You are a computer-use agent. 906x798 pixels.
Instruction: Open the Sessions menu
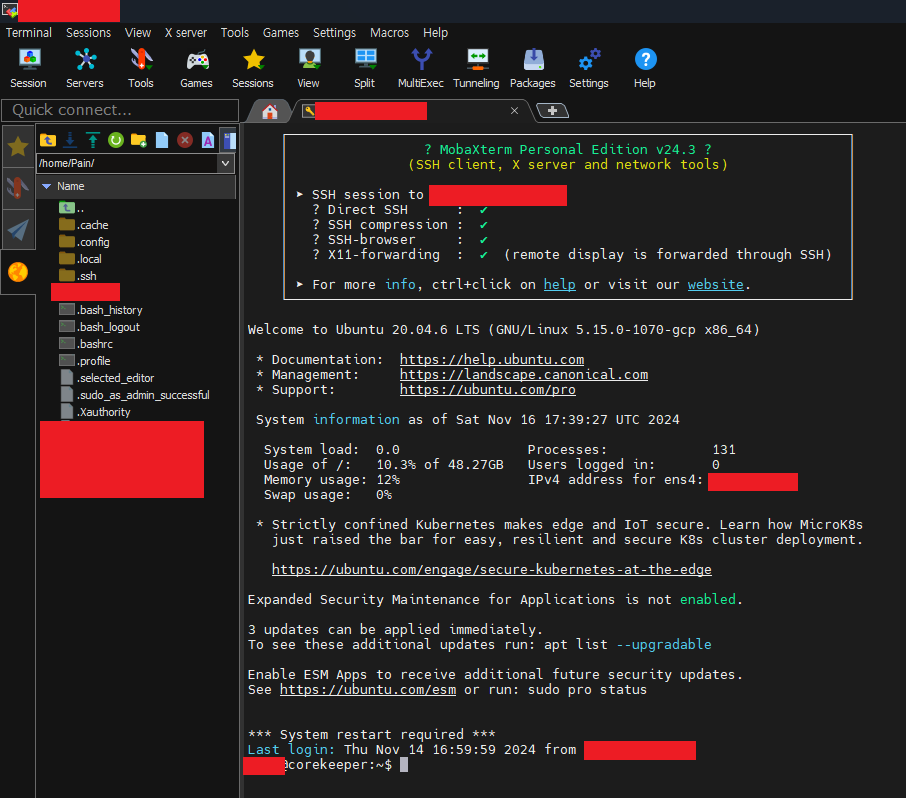tap(88, 32)
